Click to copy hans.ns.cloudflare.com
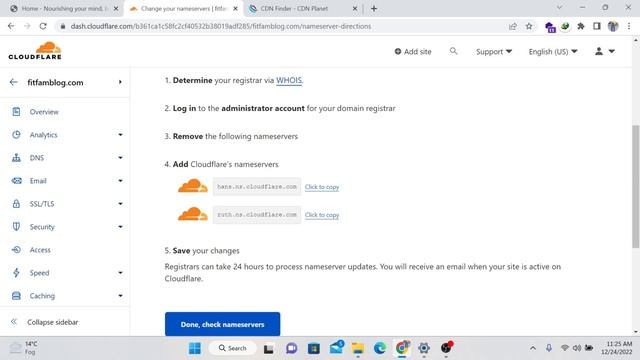Viewport: 640px width, 360px height. 322,187
